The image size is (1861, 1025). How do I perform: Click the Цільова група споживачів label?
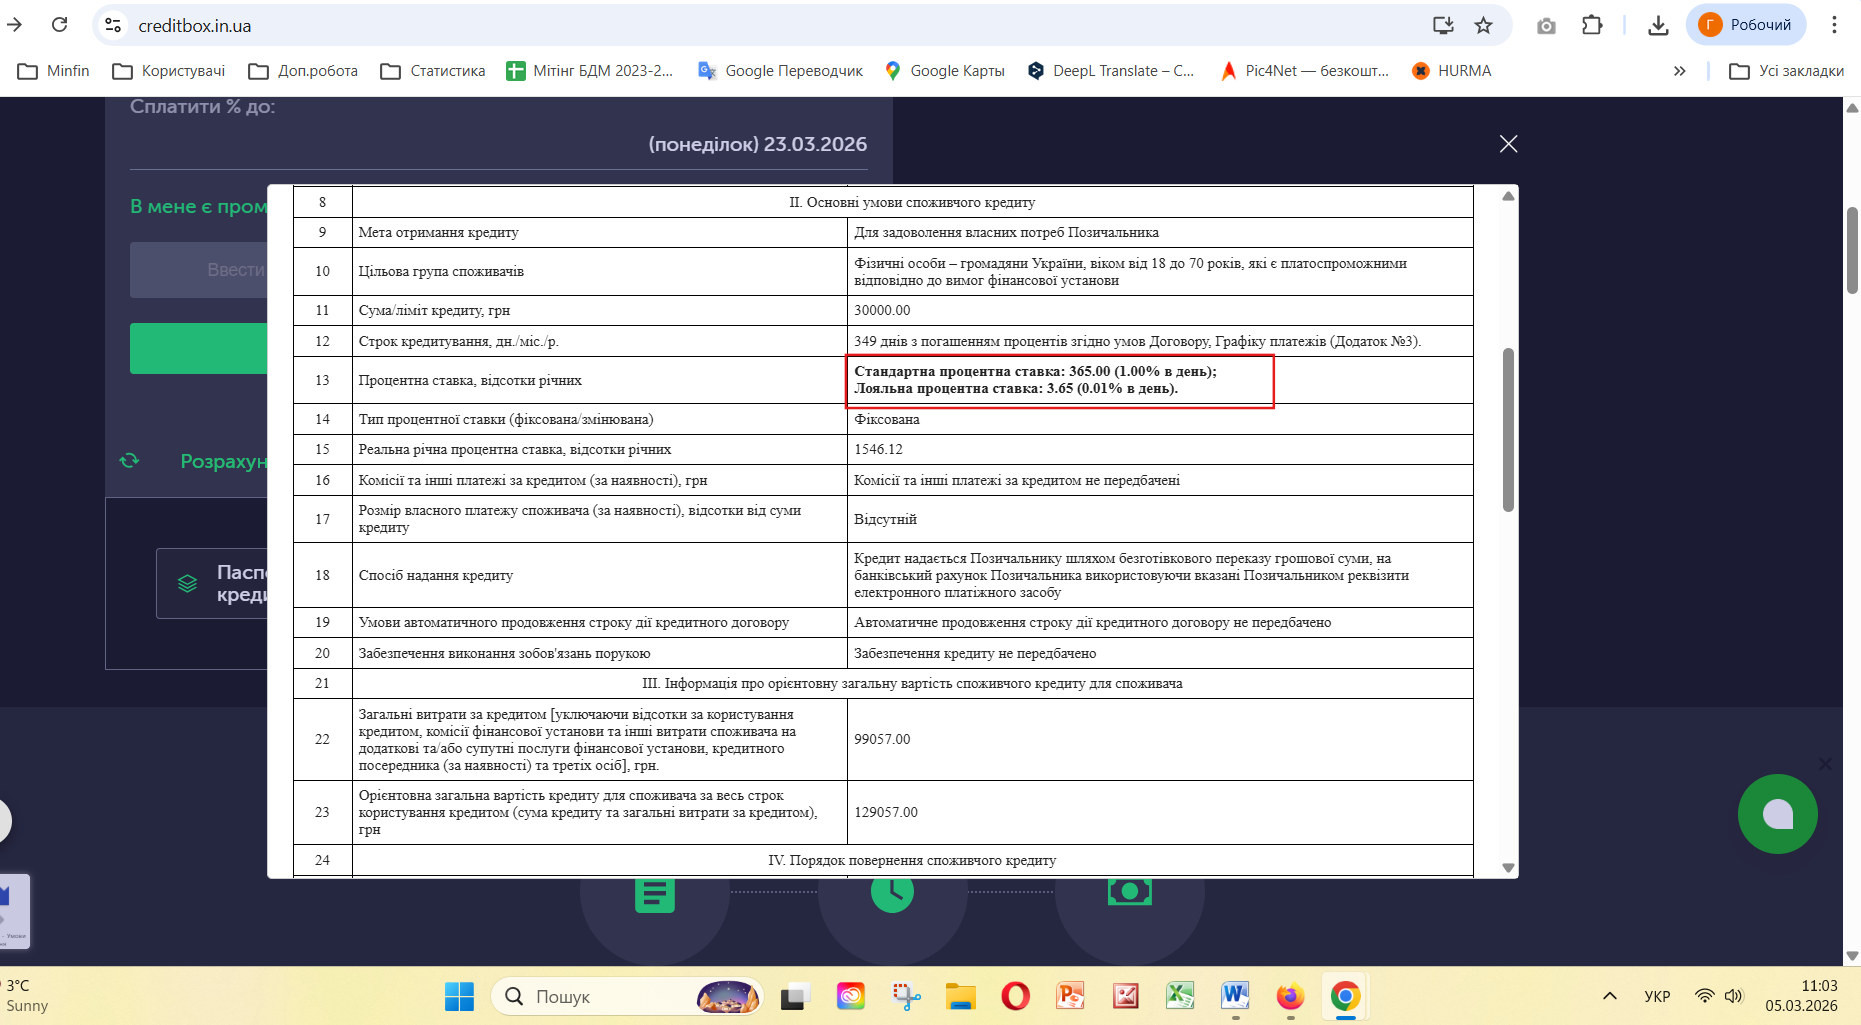tap(441, 272)
